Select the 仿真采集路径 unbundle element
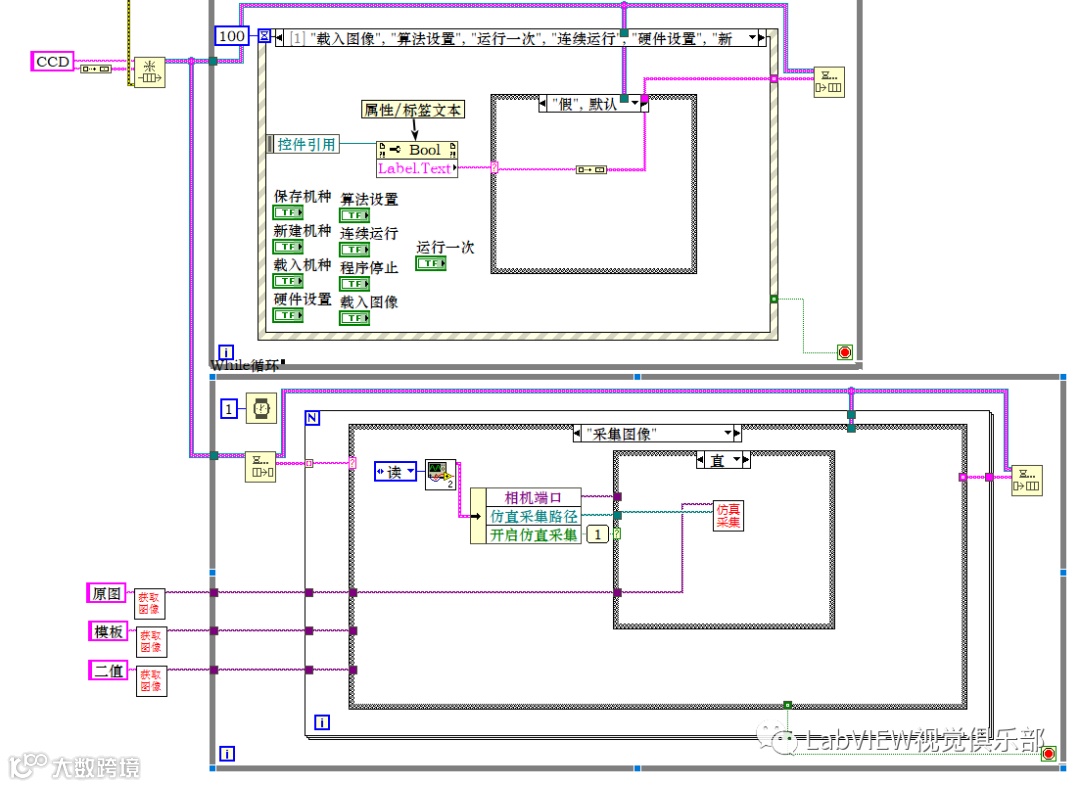The width and height of the screenshot is (1080, 787). (x=533, y=516)
